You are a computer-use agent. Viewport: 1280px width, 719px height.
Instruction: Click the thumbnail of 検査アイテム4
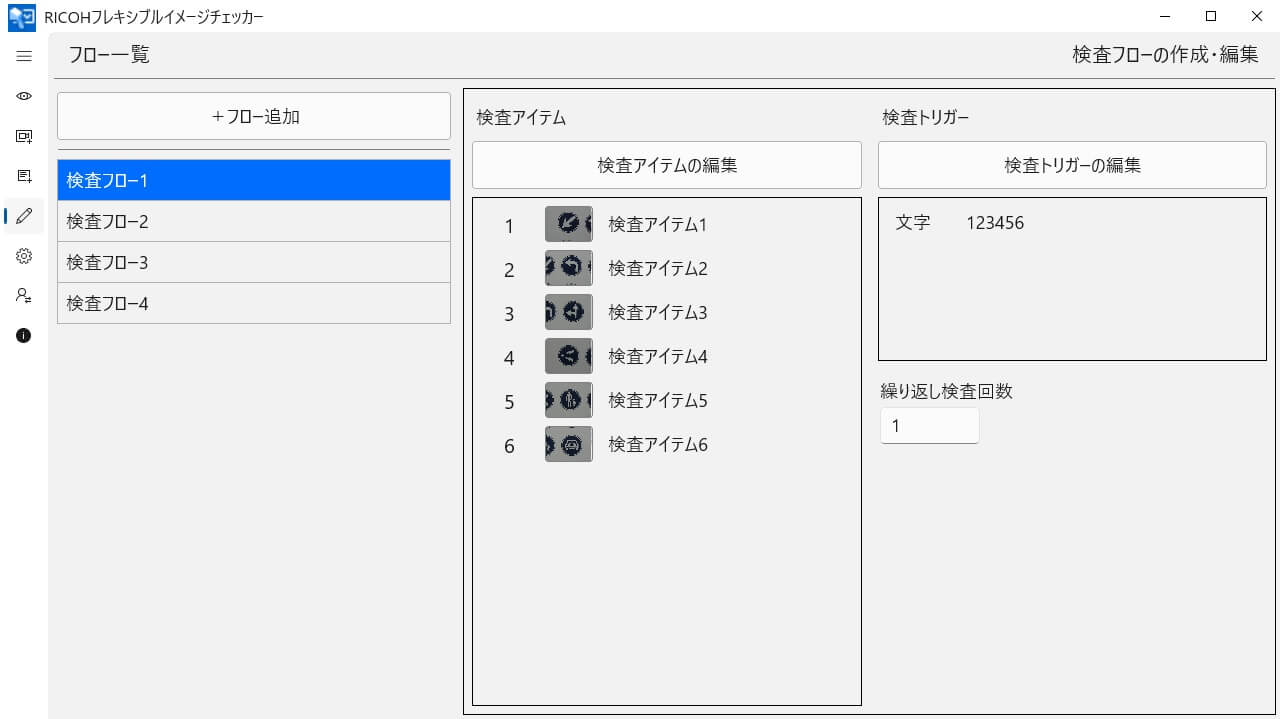[x=568, y=357]
